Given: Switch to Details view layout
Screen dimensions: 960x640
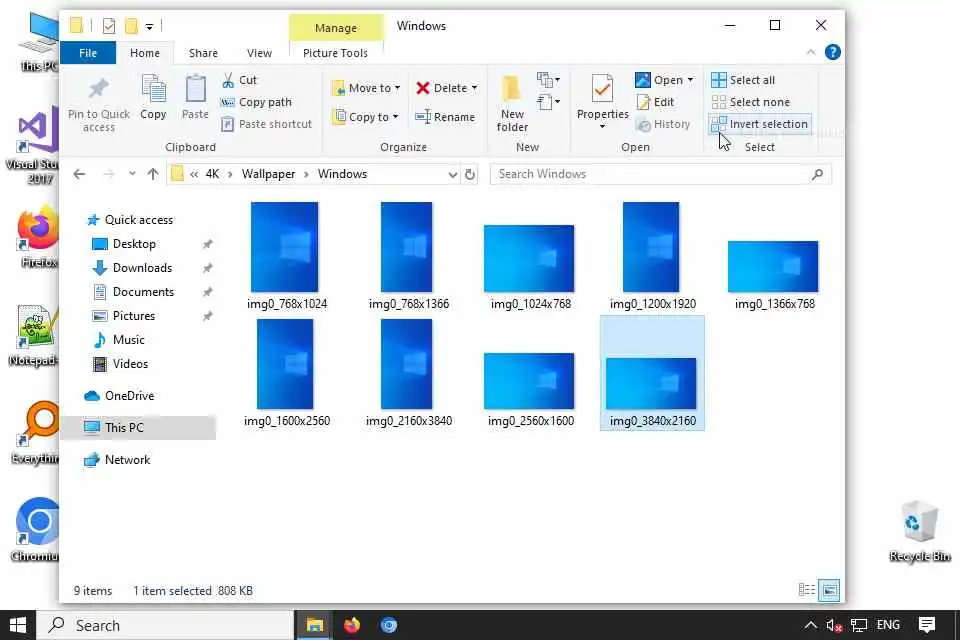Looking at the screenshot, I should coord(807,590).
